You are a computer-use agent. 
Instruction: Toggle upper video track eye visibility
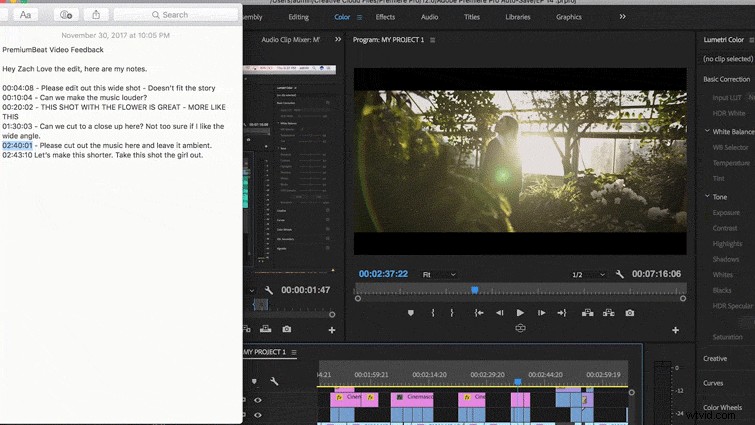click(x=258, y=400)
